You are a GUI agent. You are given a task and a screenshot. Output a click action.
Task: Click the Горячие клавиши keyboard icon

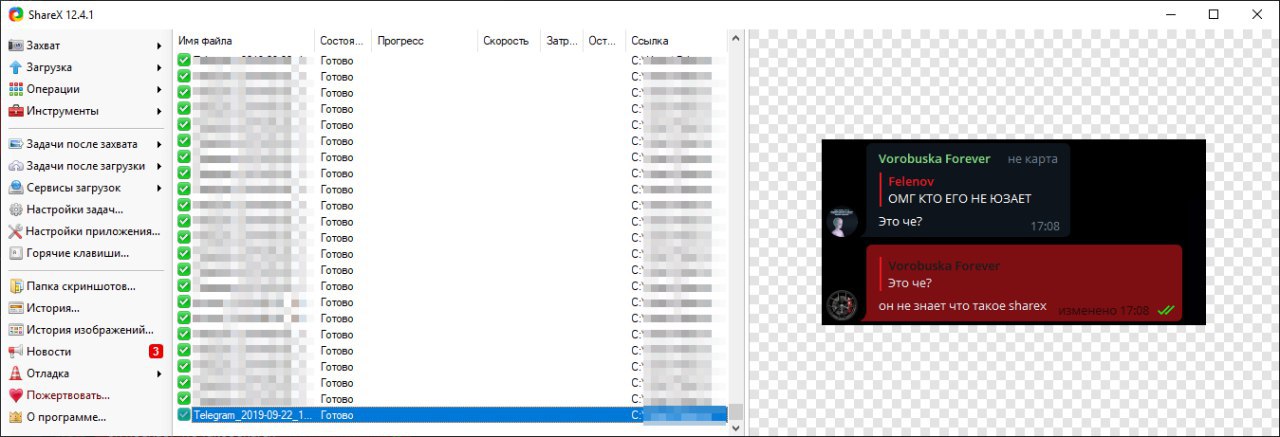click(16, 253)
